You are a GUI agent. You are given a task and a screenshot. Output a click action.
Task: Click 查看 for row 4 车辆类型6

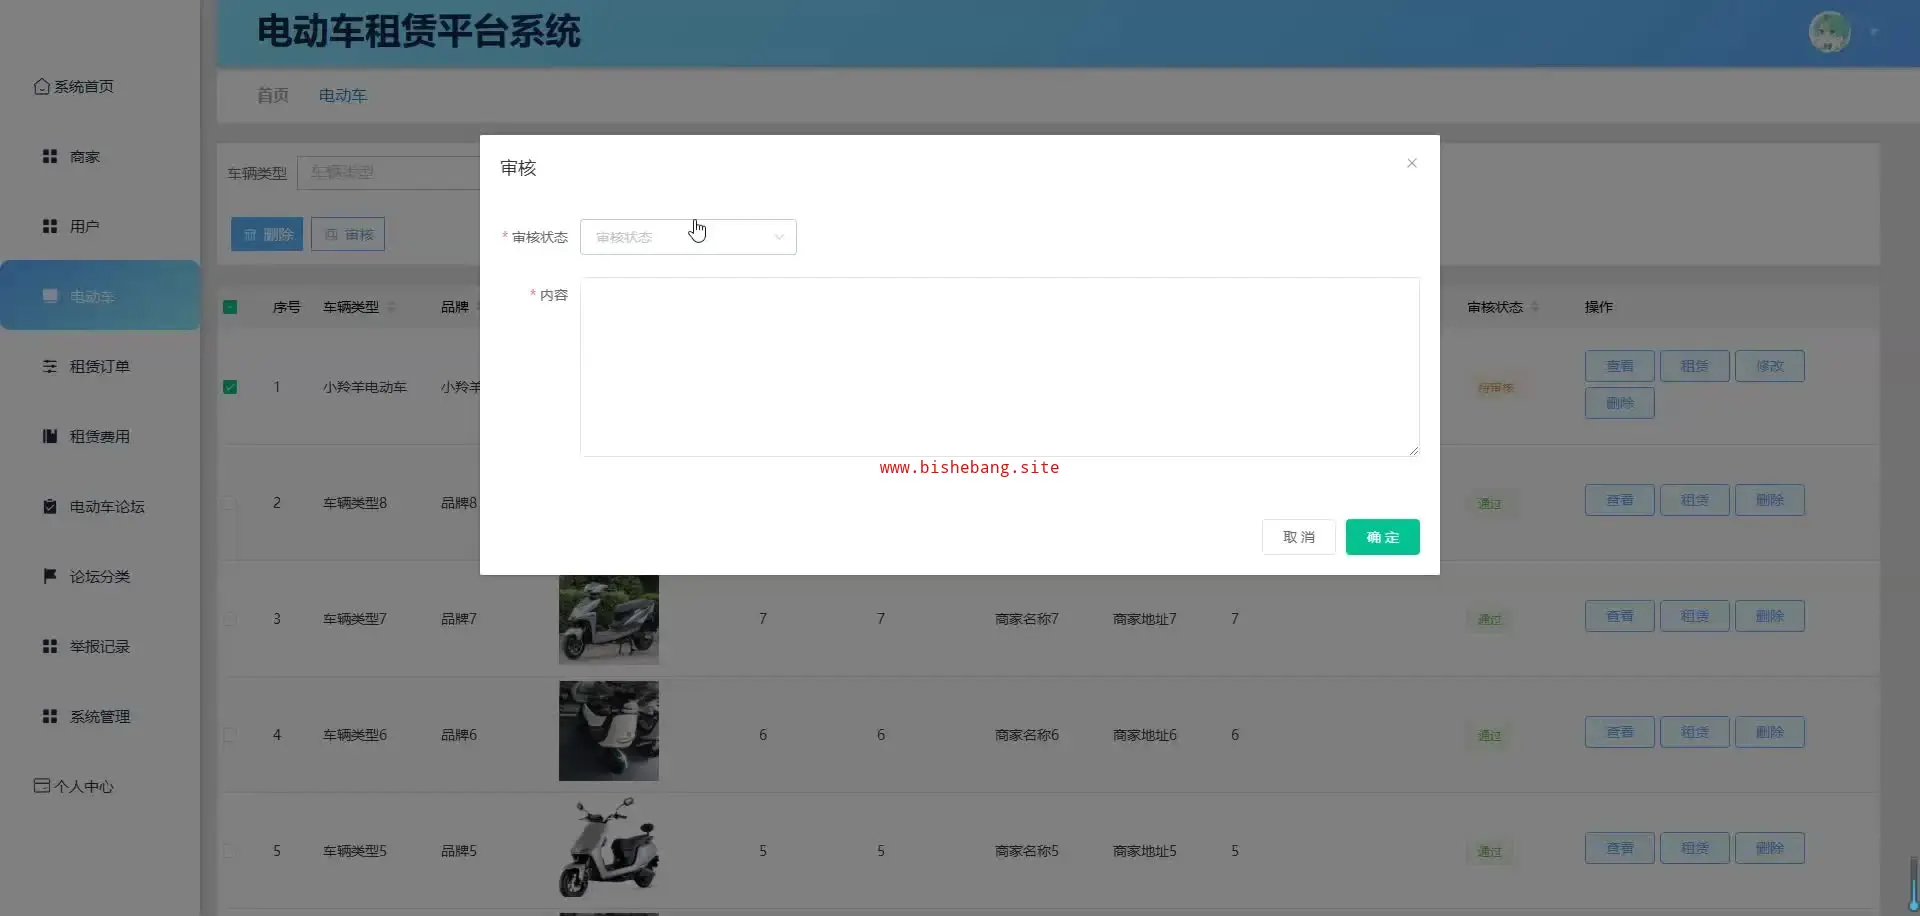tap(1620, 732)
